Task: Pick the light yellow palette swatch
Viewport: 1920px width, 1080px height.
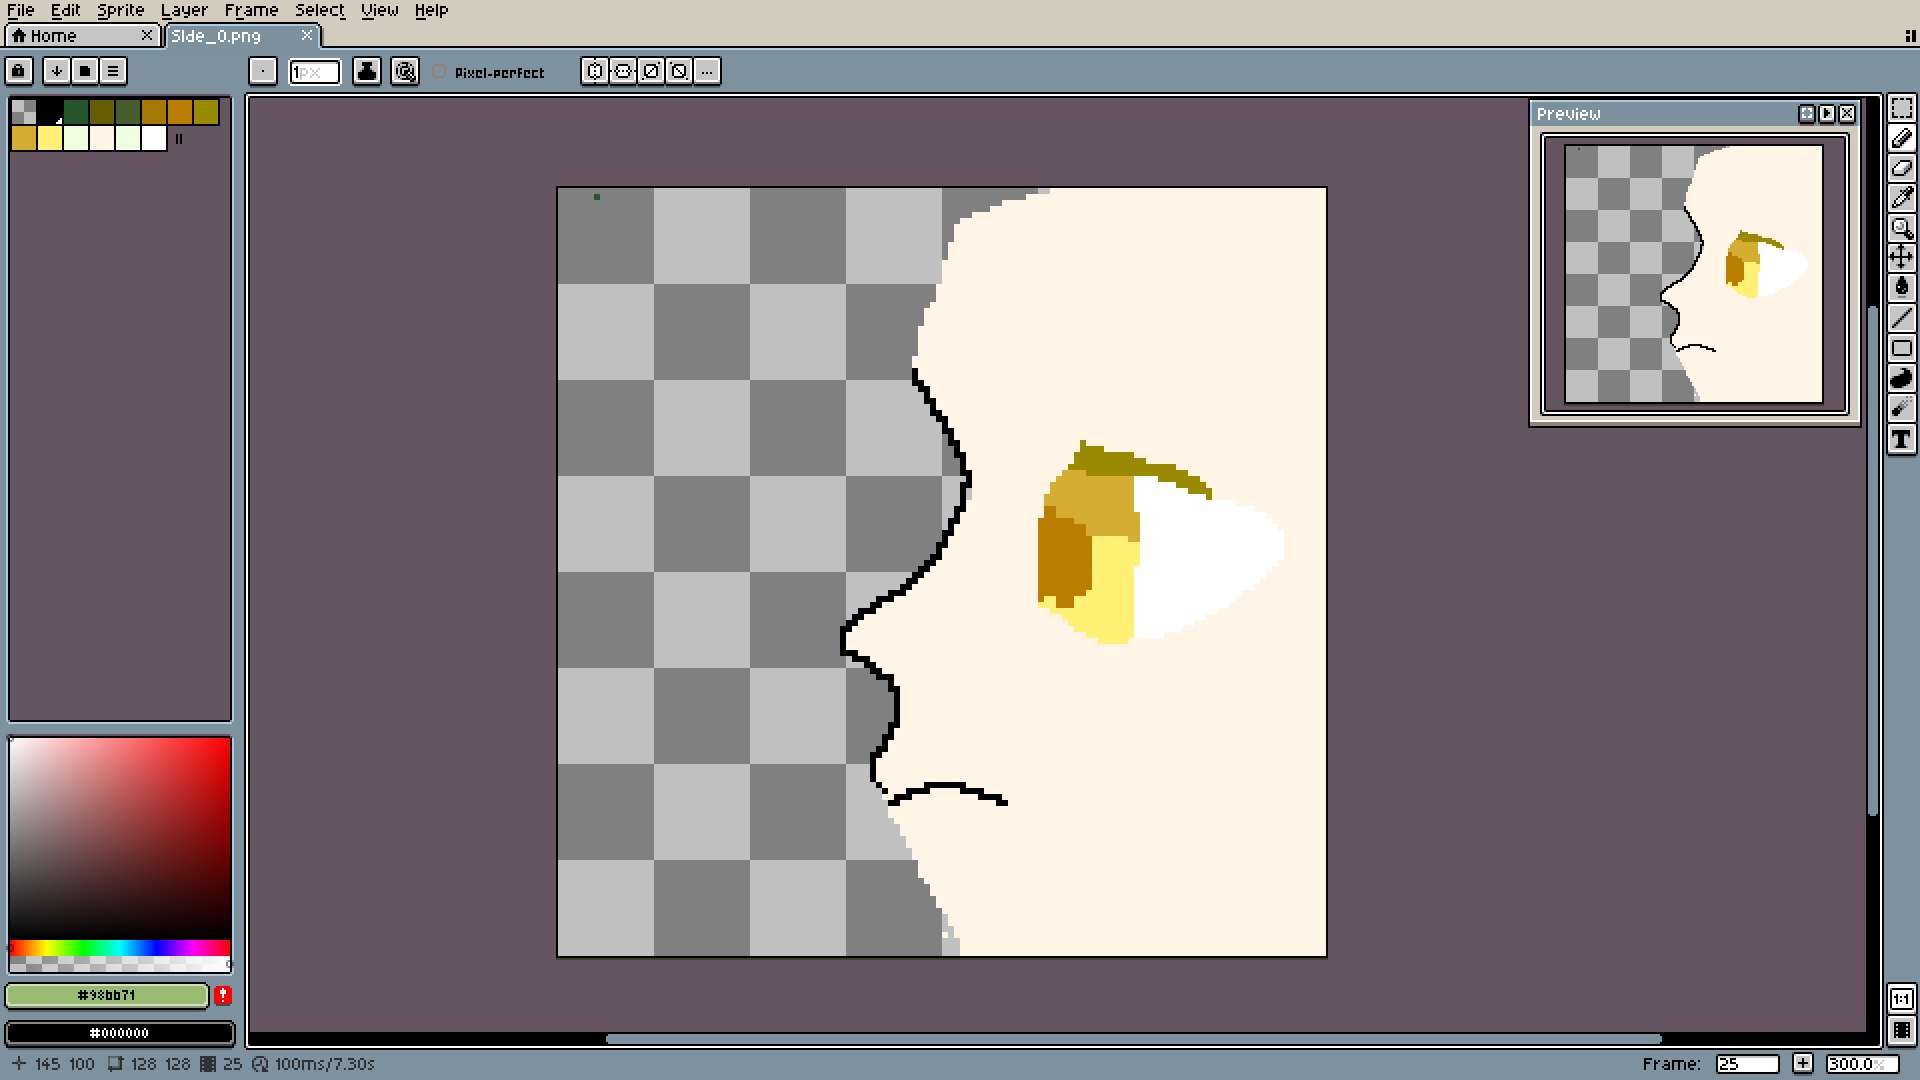Action: click(50, 138)
